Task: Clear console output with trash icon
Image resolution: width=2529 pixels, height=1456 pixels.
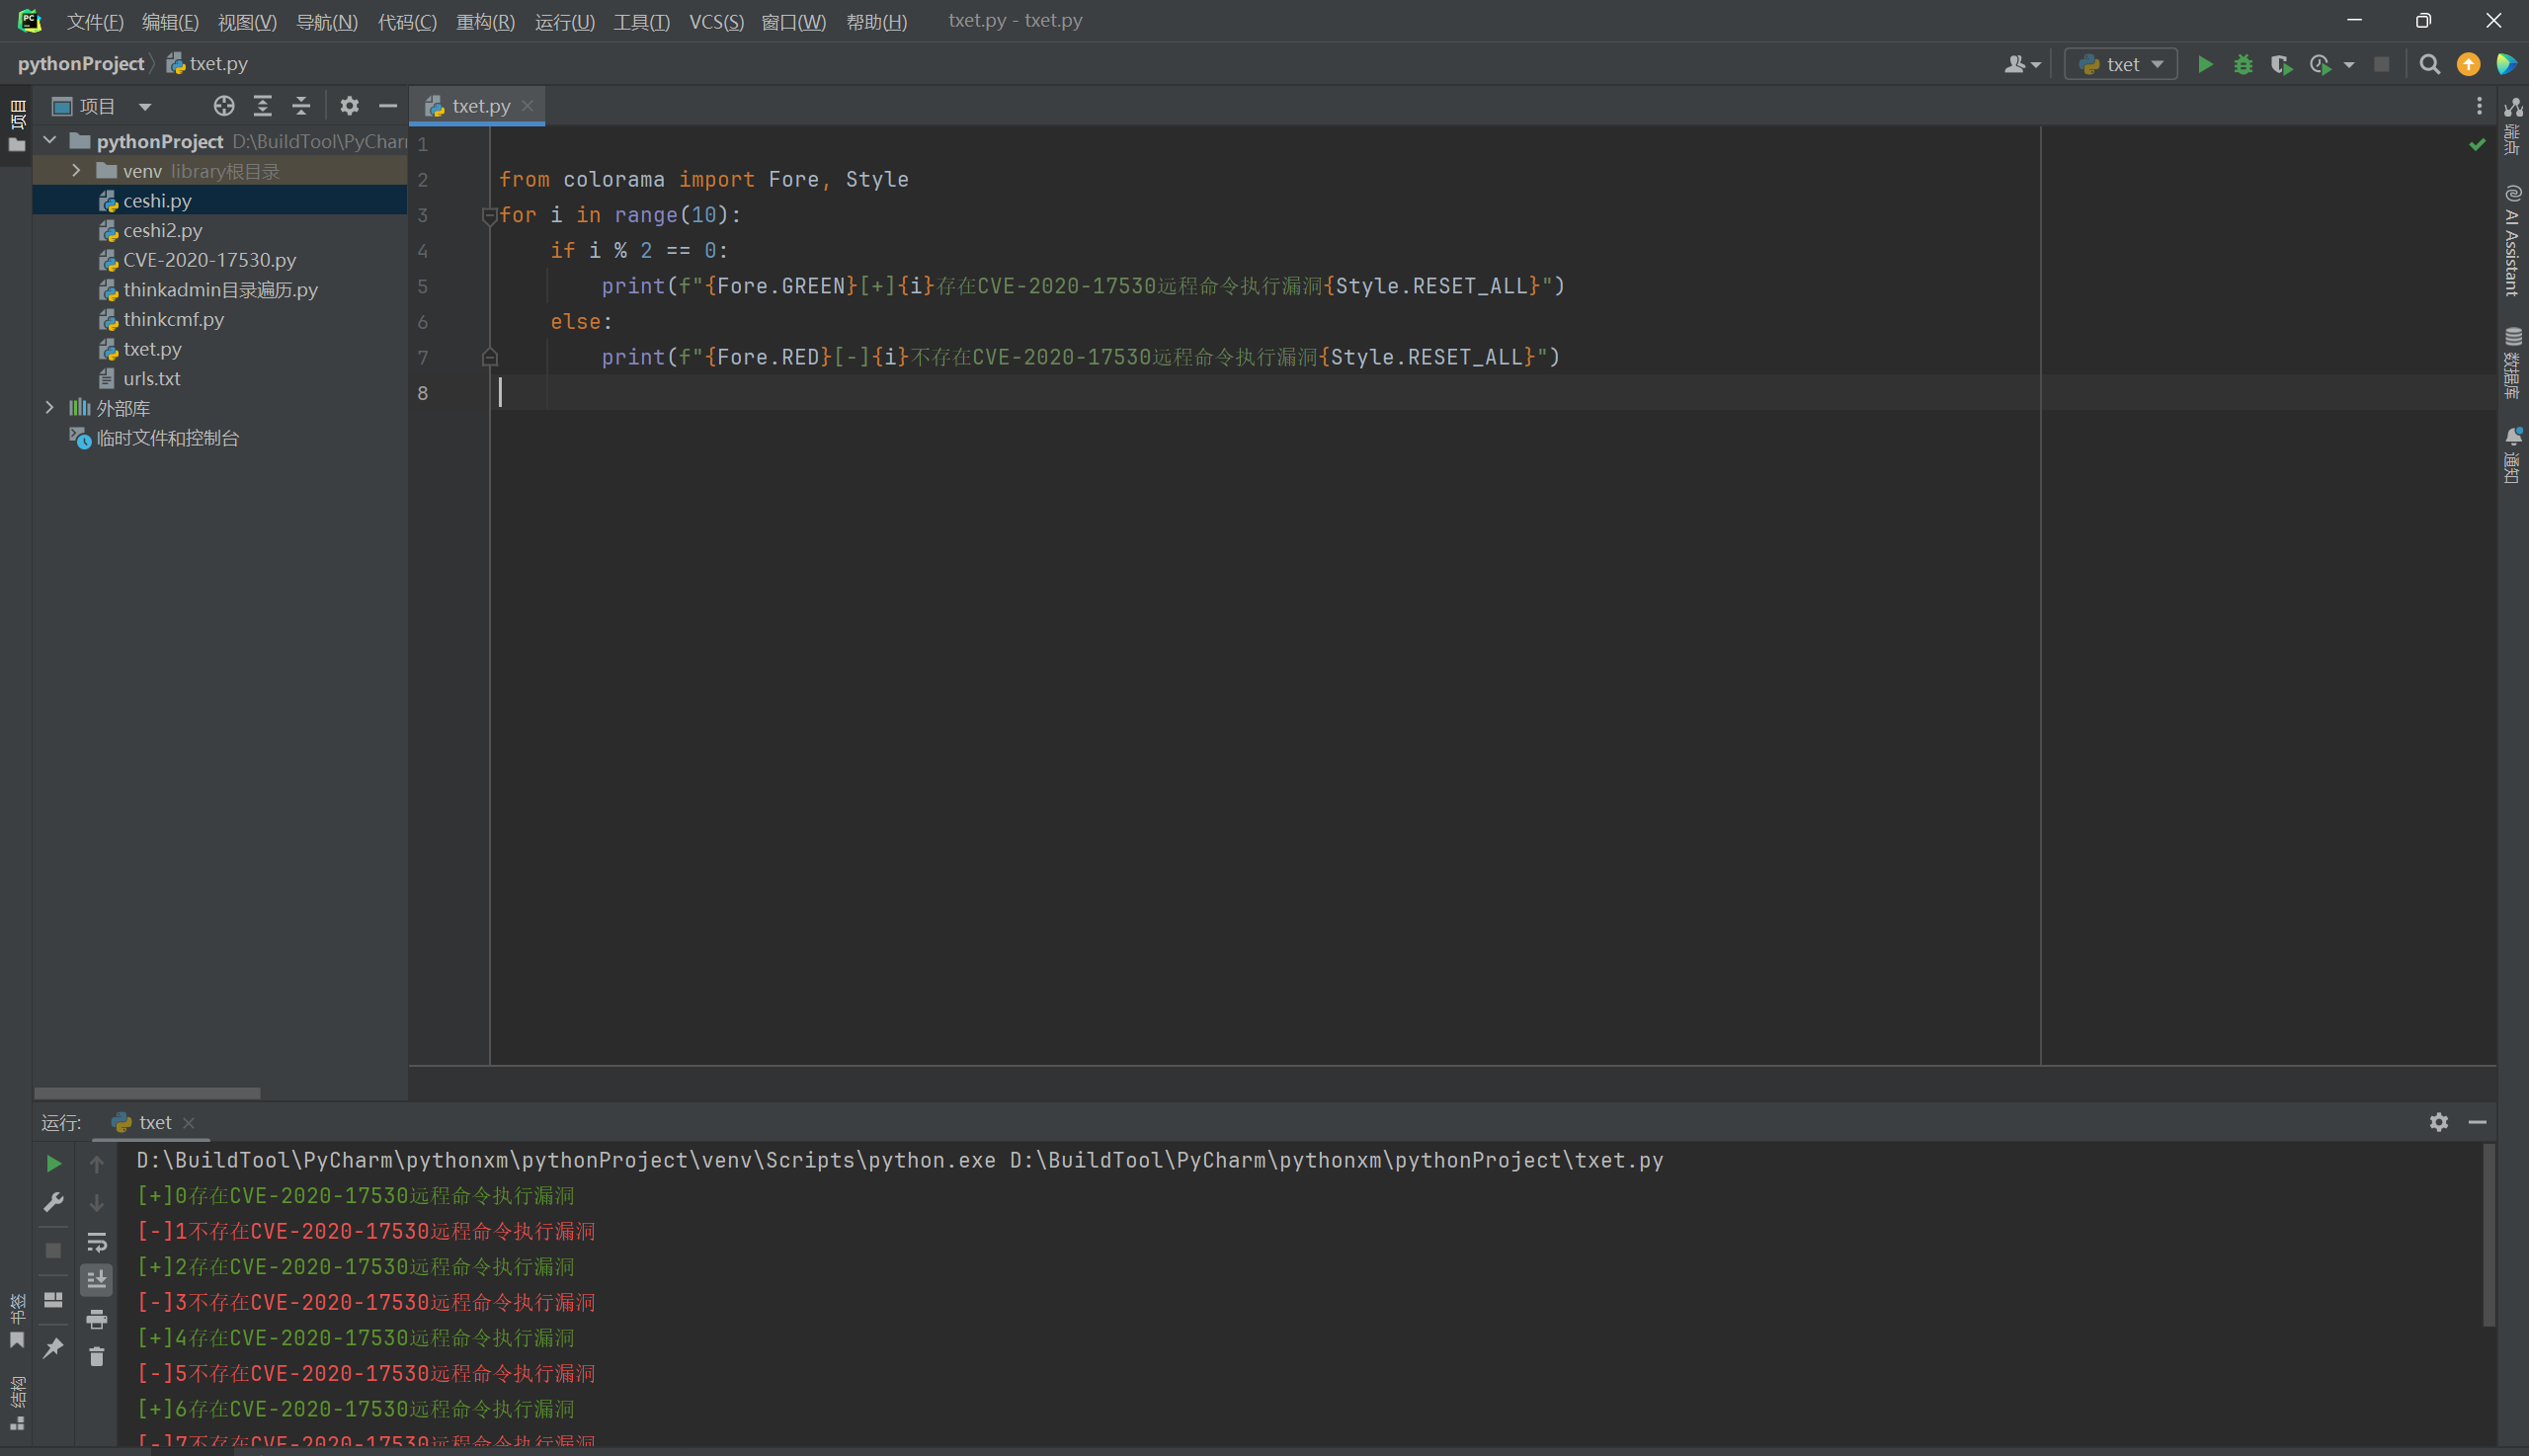Action: (97, 1357)
